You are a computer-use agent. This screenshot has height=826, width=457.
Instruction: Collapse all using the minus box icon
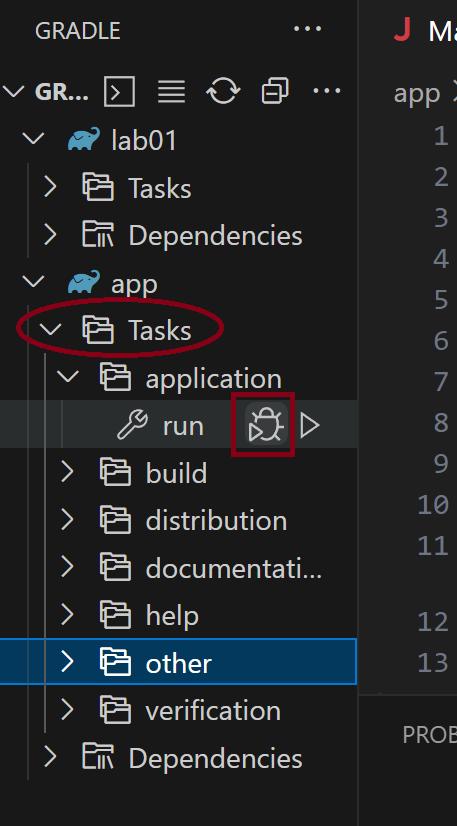coord(275,92)
